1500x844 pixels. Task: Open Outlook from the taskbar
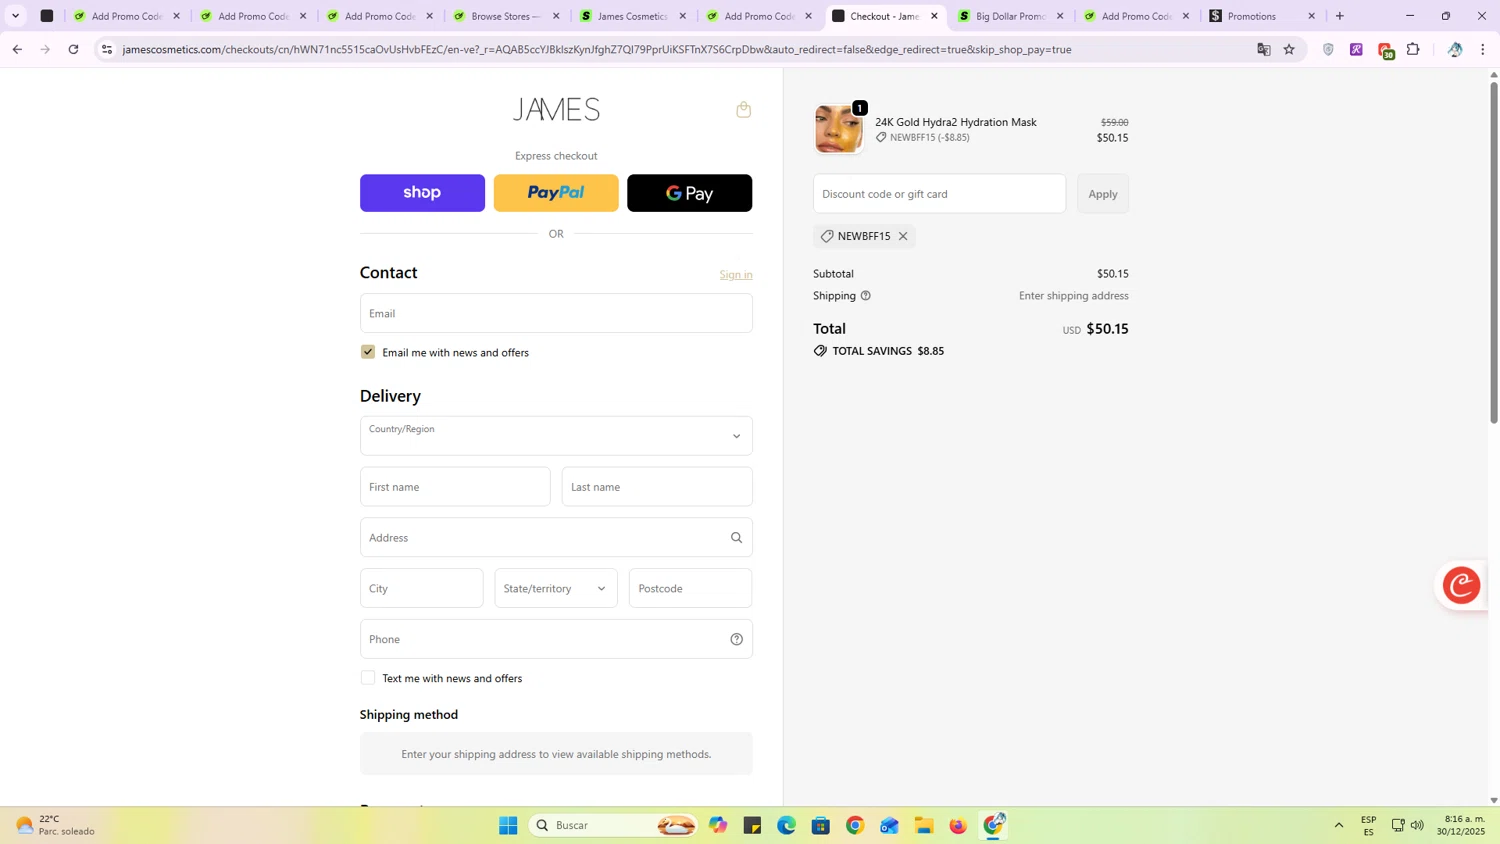[x=889, y=825]
